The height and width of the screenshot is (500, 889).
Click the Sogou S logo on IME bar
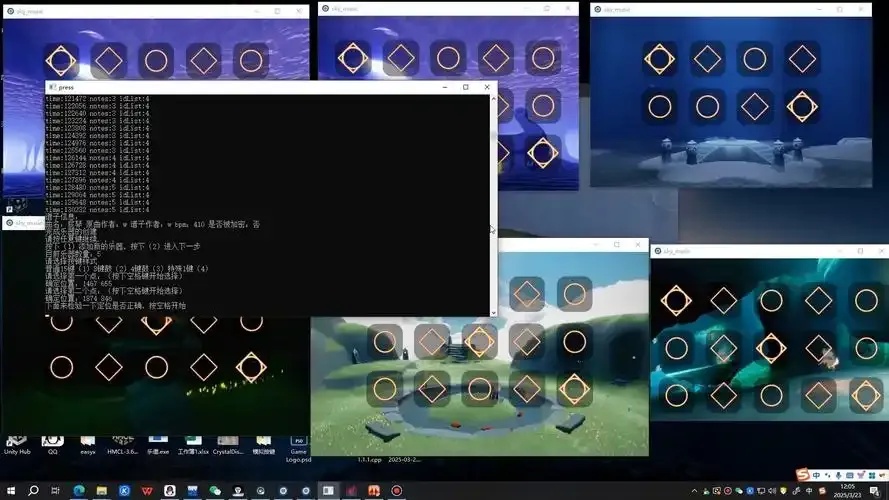coord(802,474)
